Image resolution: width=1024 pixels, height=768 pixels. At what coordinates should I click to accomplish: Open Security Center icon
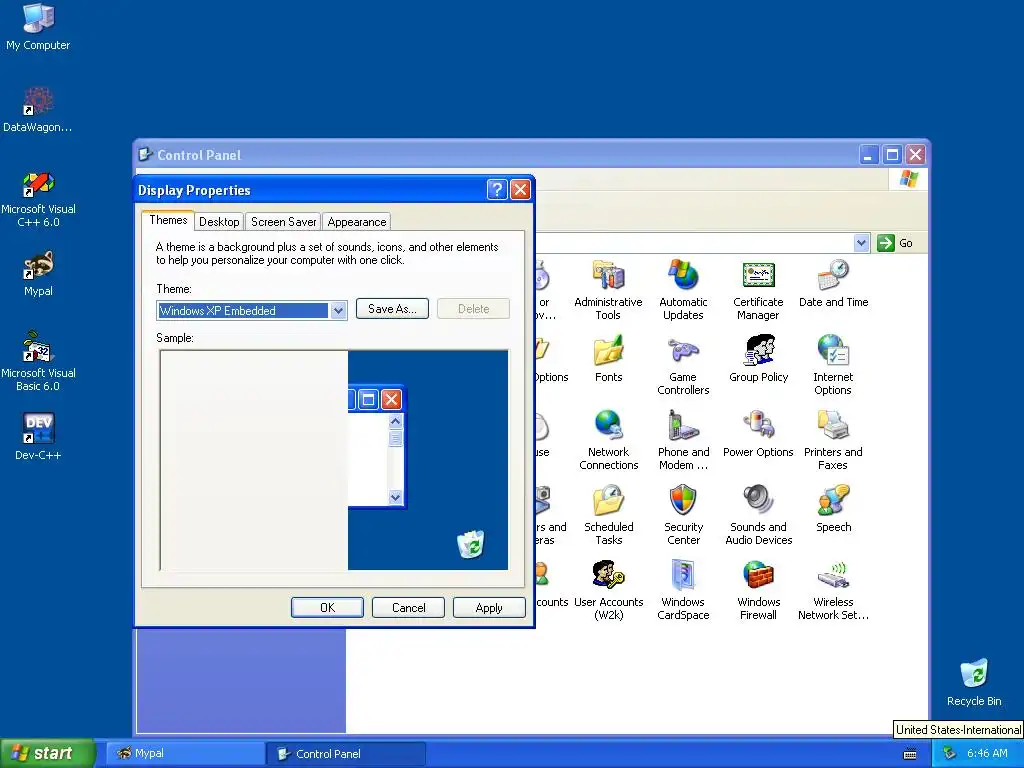(x=683, y=515)
